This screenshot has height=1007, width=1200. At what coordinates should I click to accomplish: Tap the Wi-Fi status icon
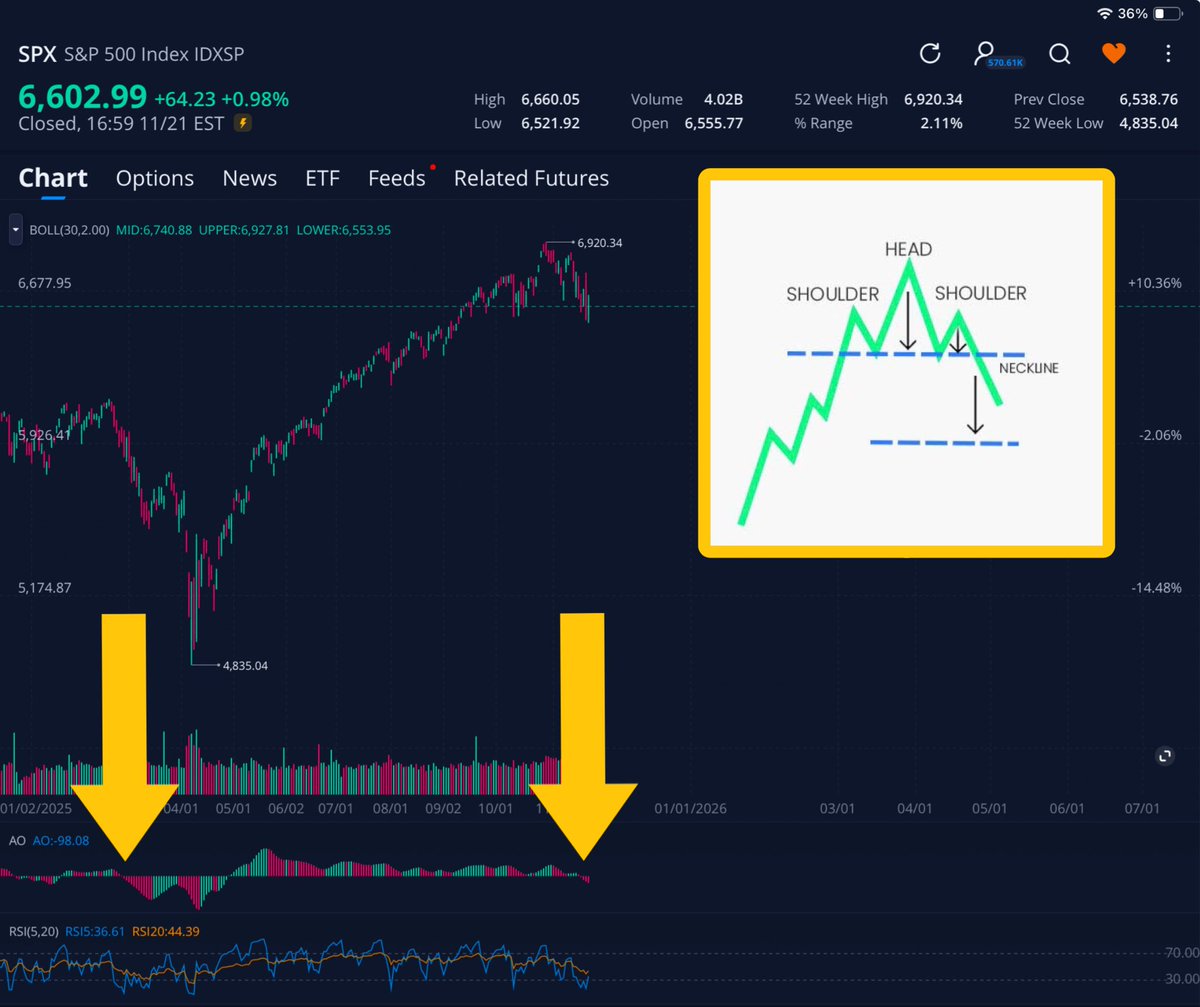1104,14
